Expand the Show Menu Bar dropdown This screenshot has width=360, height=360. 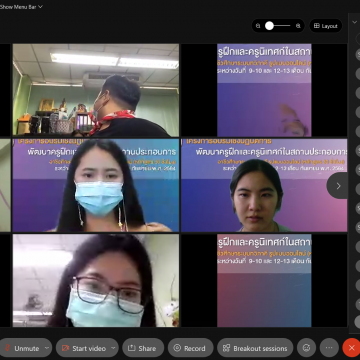[22, 7]
